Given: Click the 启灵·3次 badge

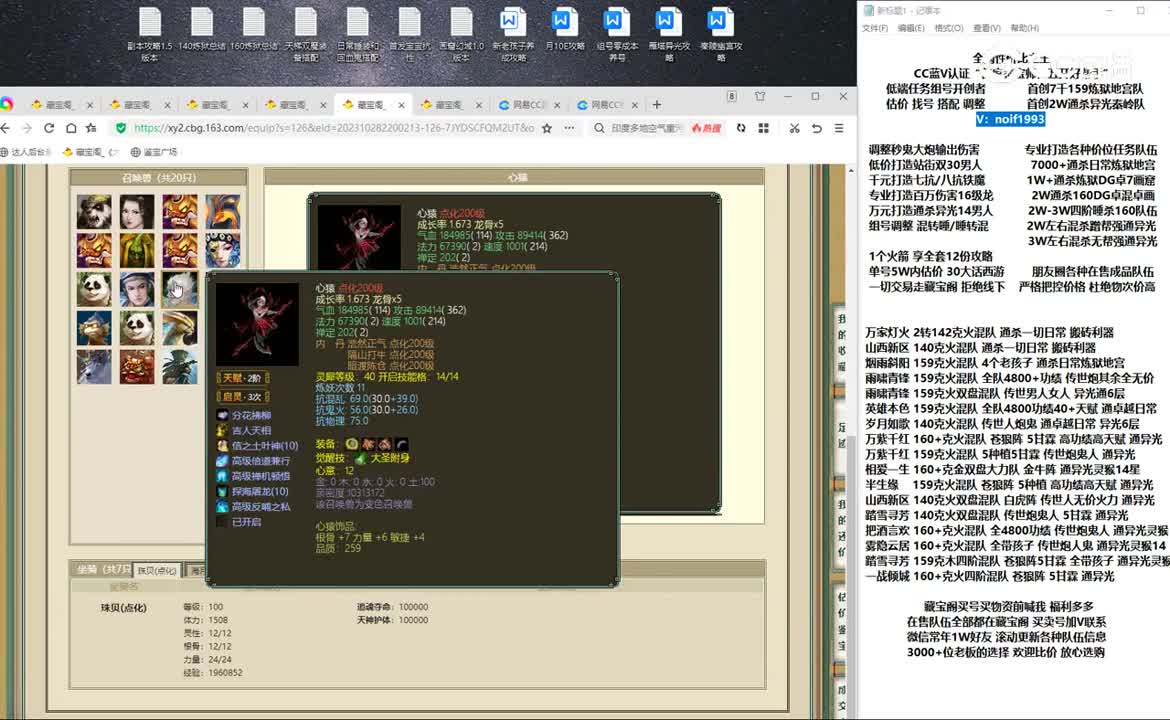Looking at the screenshot, I should pyautogui.click(x=243, y=396).
